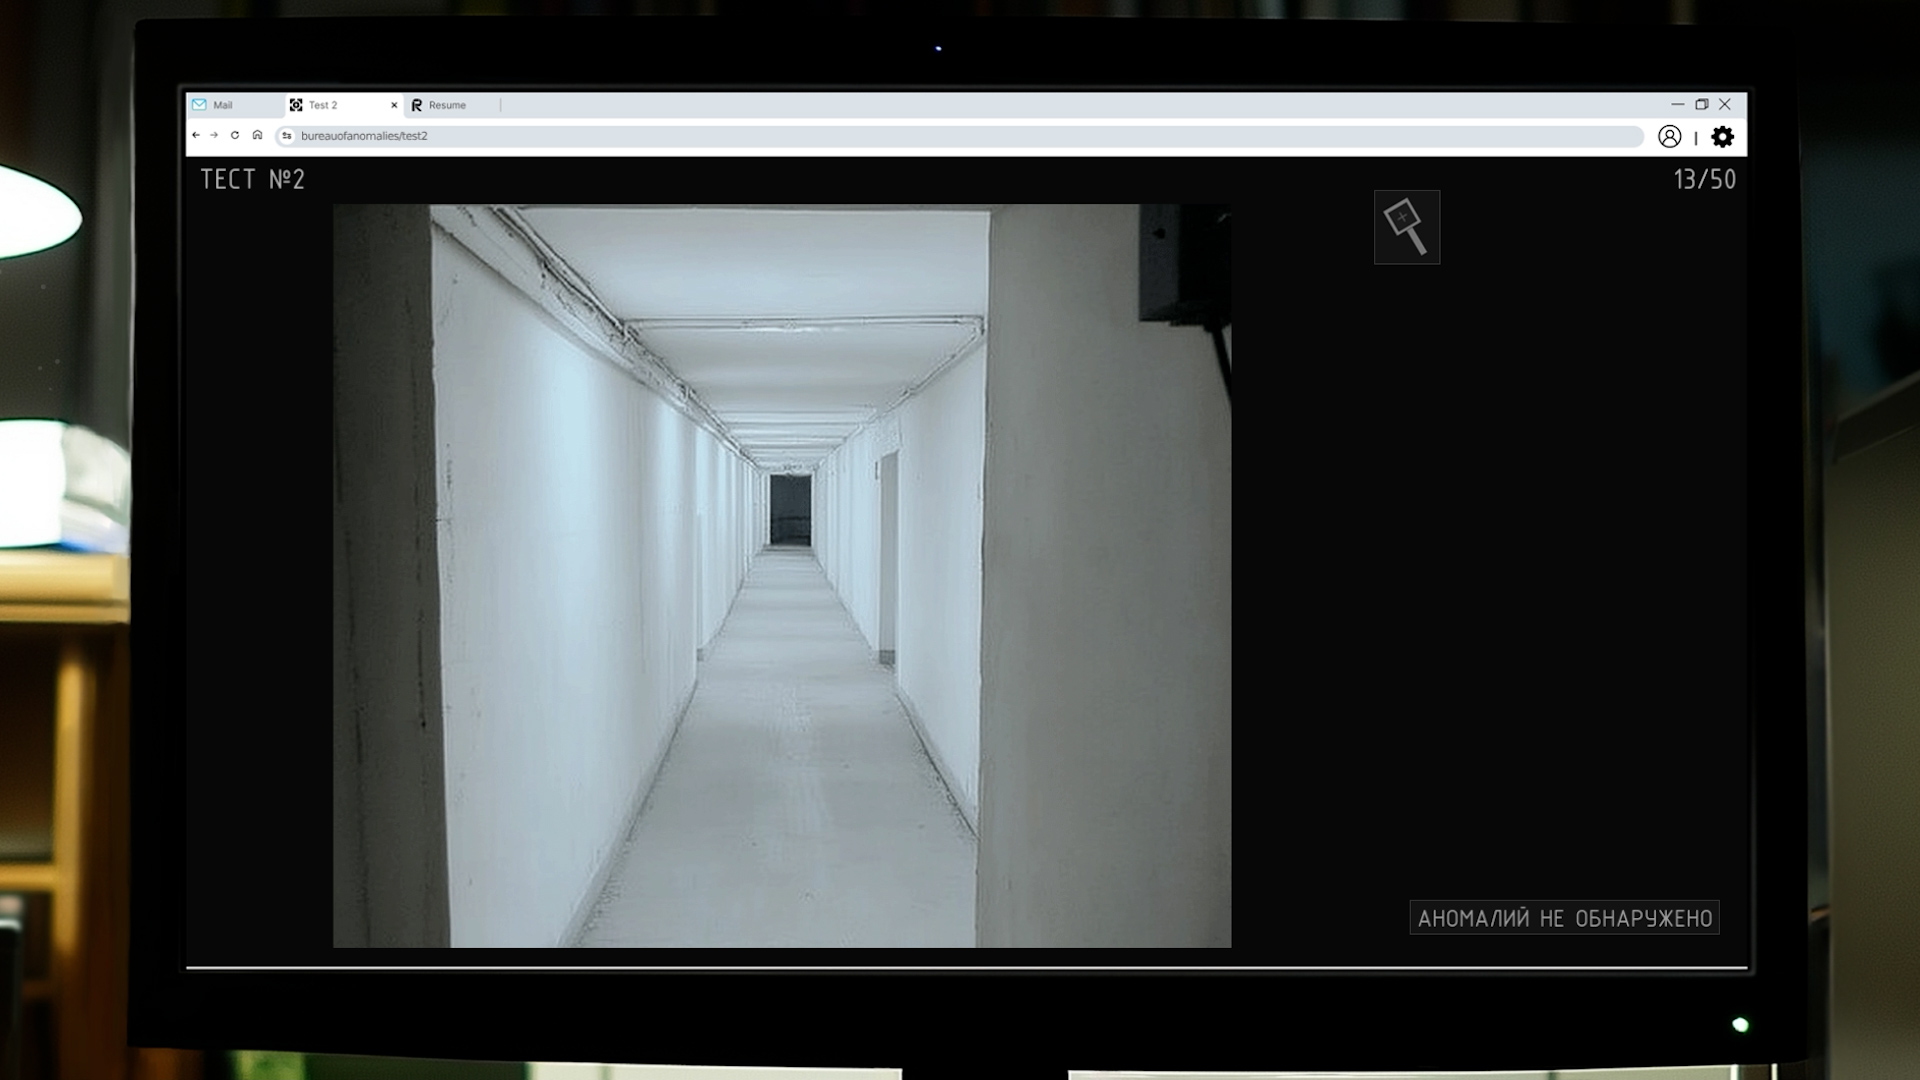Click the site info icon in address bar
Screen dimensions: 1920x1080
285,134
